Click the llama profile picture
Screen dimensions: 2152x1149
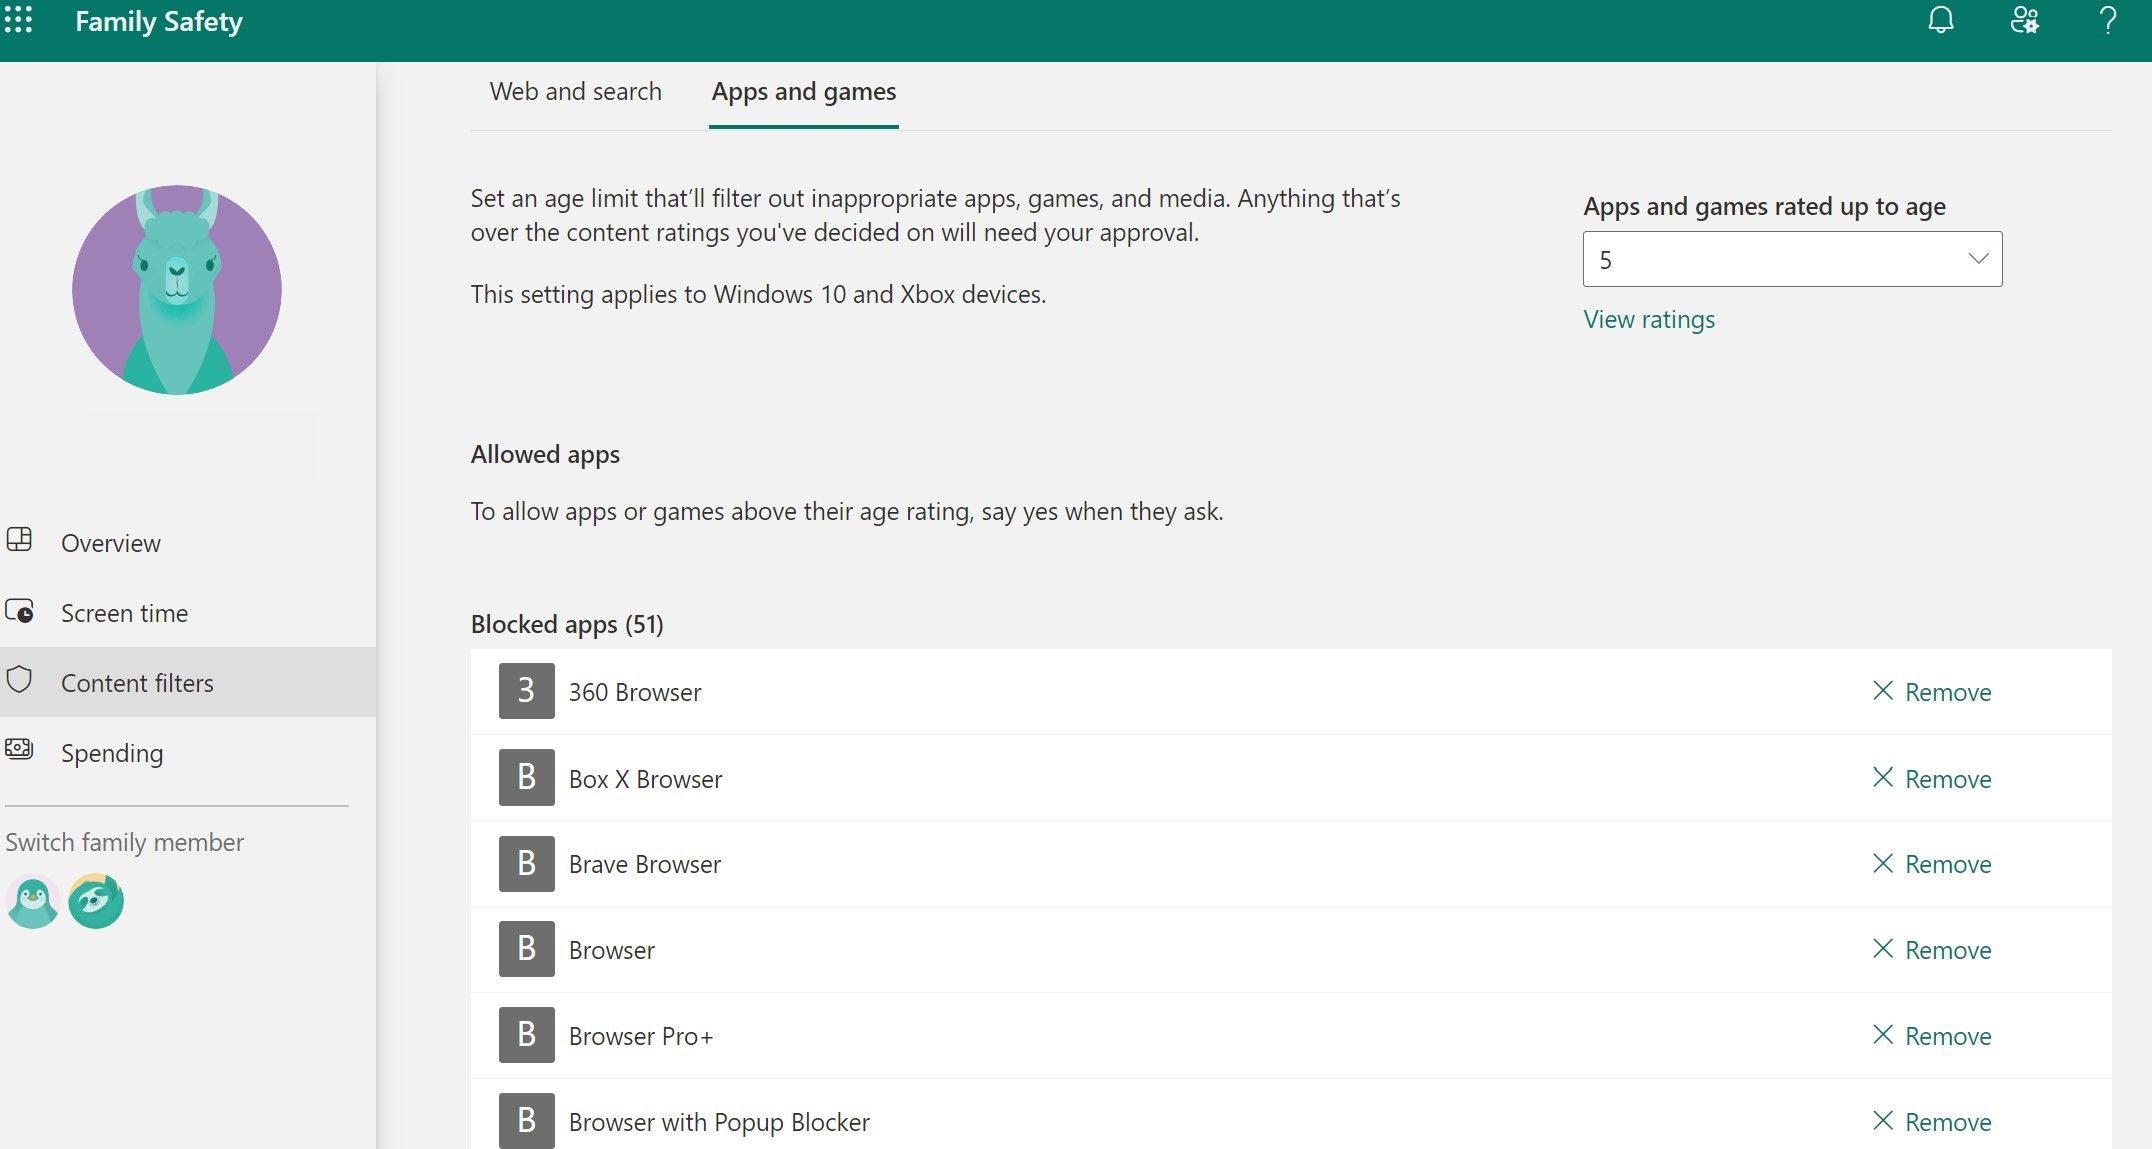pyautogui.click(x=177, y=290)
